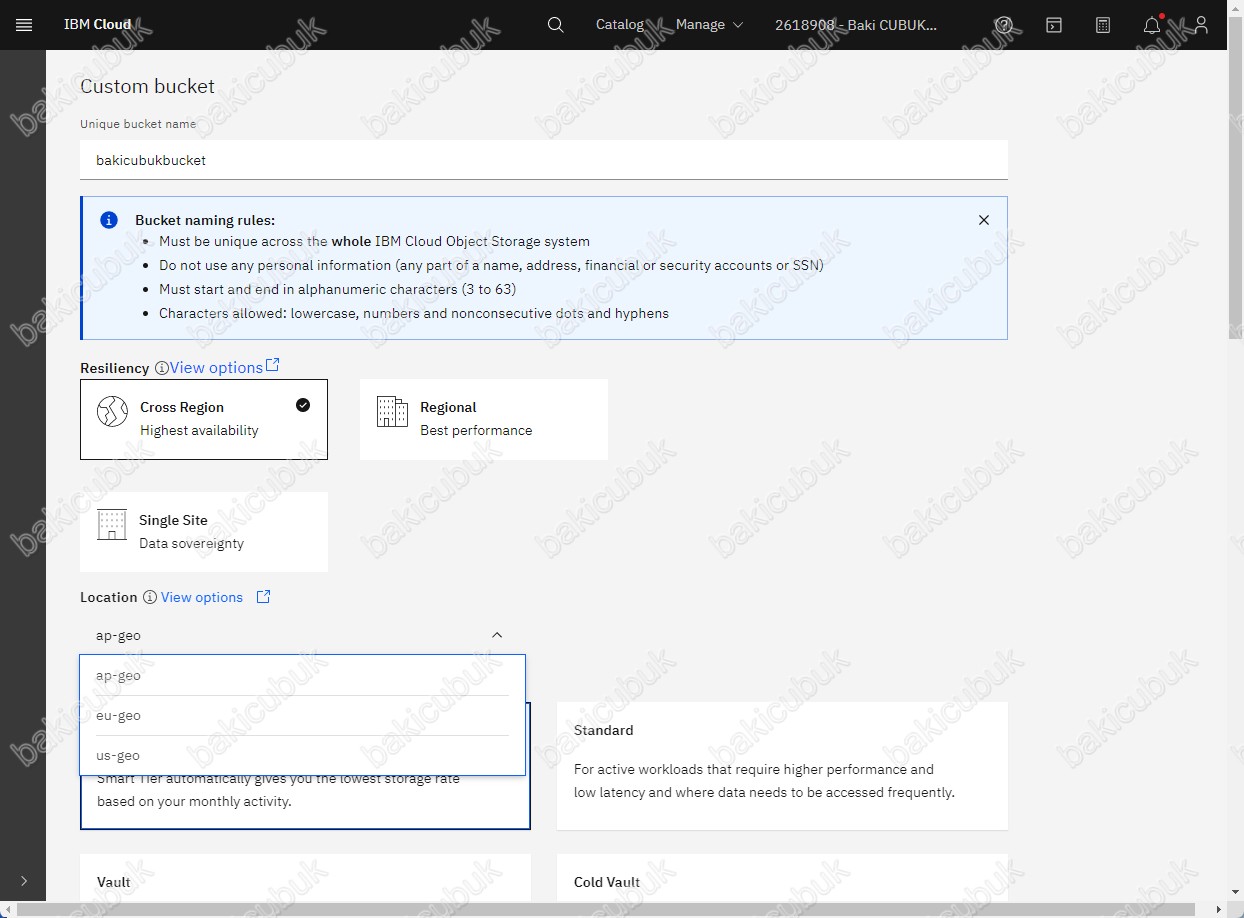Click the info icon next to Location
The width and height of the screenshot is (1244, 918).
click(x=150, y=597)
